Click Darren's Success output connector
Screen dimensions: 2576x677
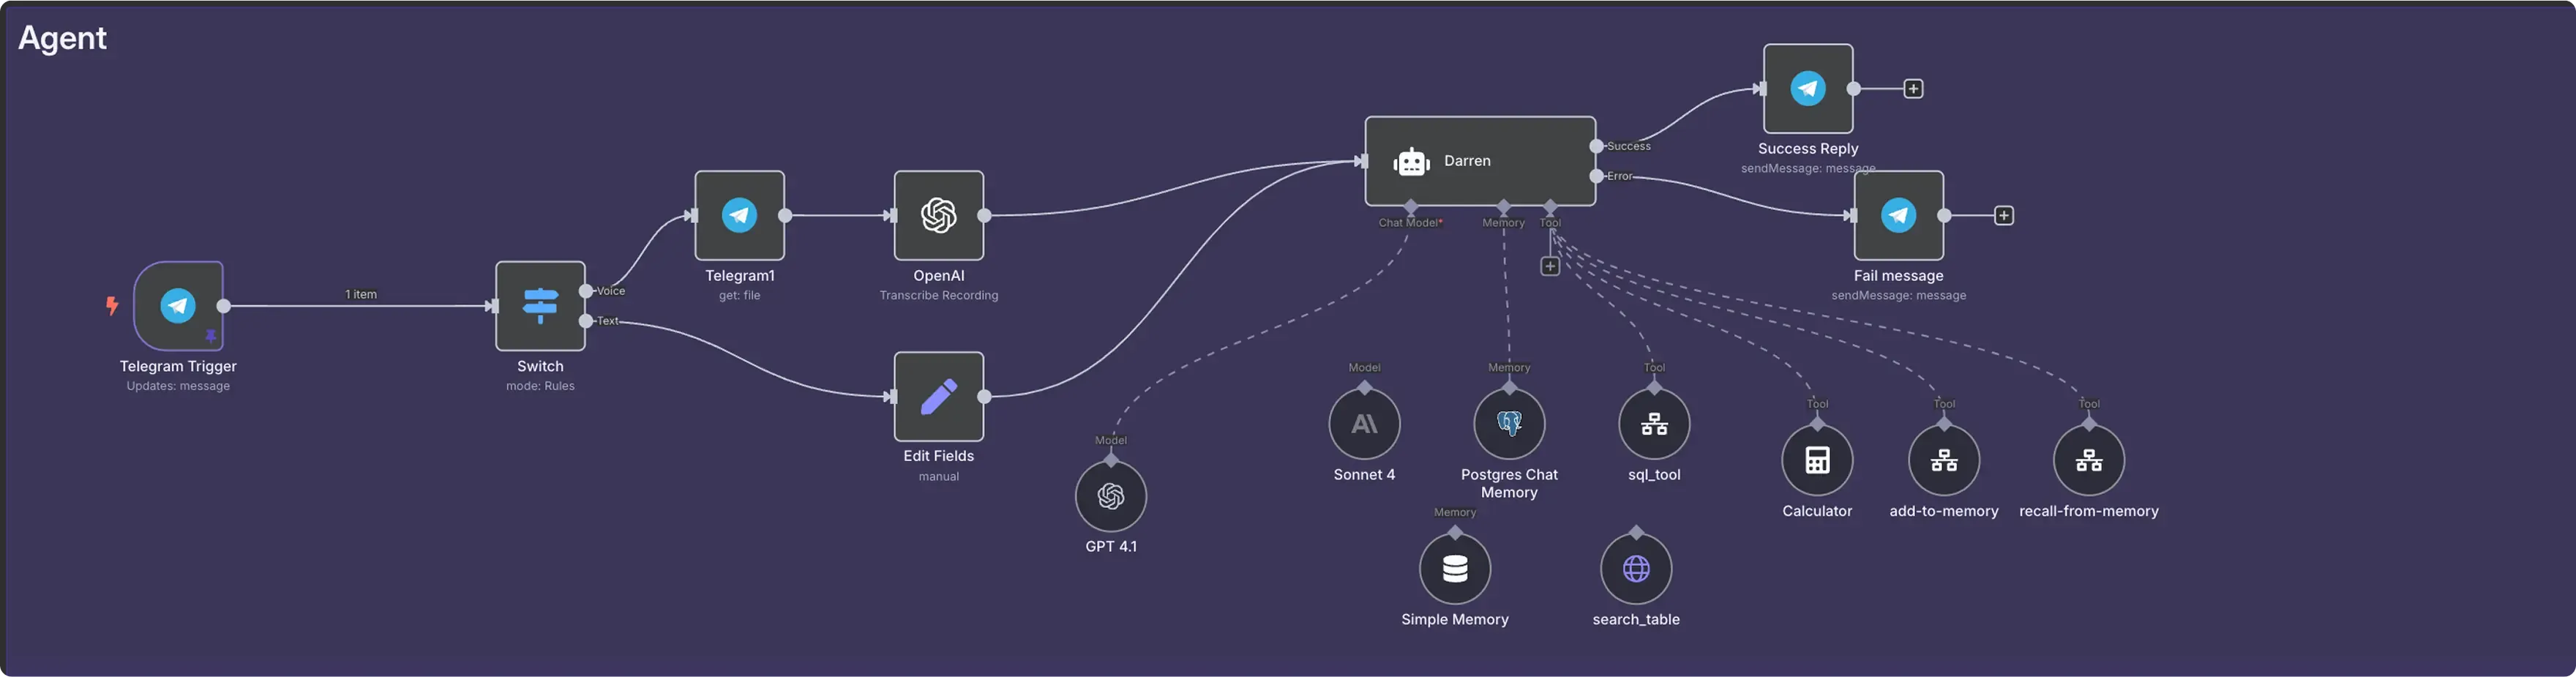[x=1597, y=146]
